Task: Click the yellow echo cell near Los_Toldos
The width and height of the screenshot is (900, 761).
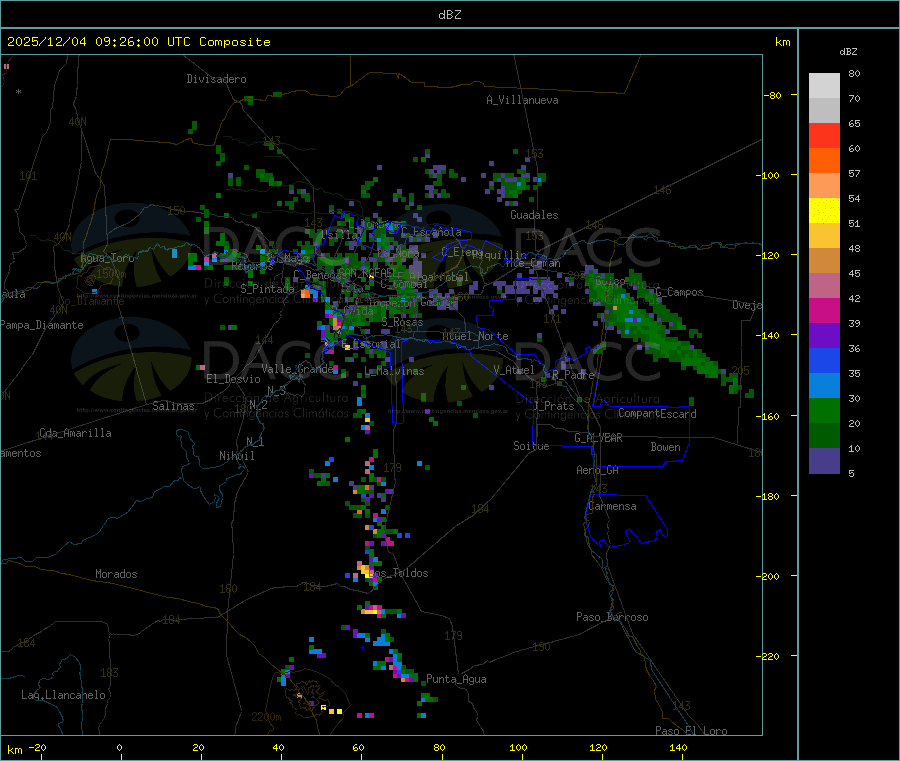Action: coord(364,571)
